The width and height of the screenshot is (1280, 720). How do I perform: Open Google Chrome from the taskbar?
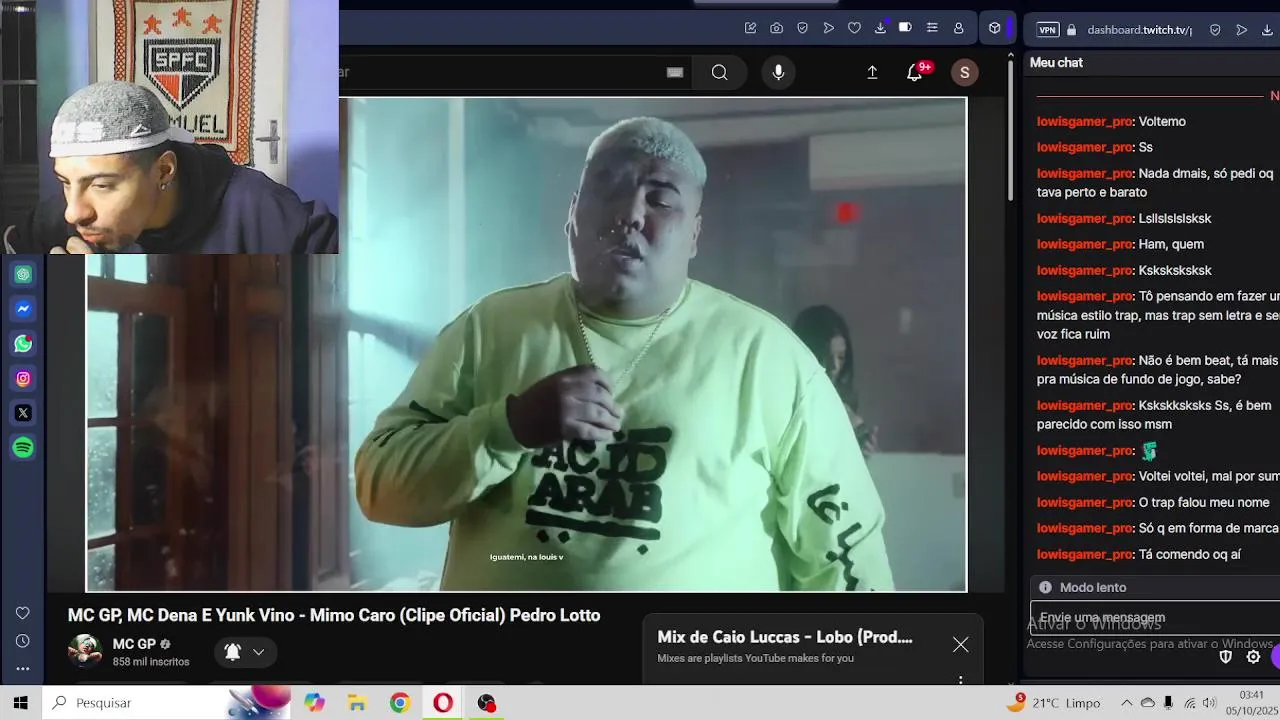point(400,703)
